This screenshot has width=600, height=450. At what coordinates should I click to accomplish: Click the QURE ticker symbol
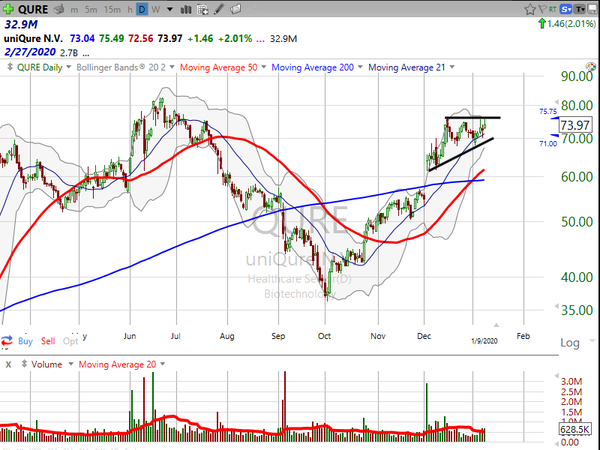tap(33, 9)
